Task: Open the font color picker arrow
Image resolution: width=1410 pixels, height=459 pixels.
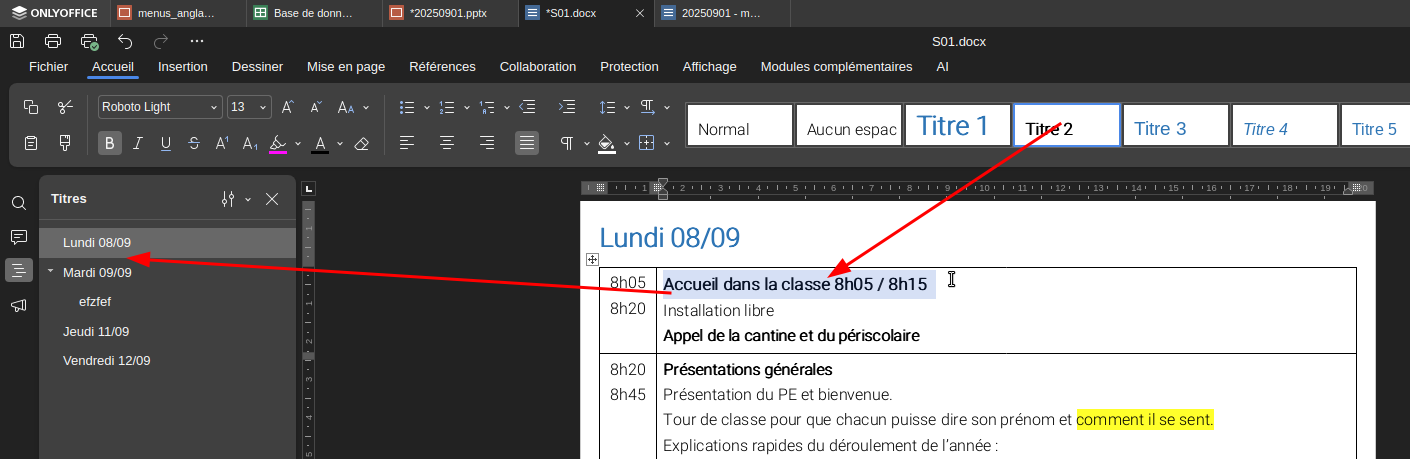Action: click(340, 143)
